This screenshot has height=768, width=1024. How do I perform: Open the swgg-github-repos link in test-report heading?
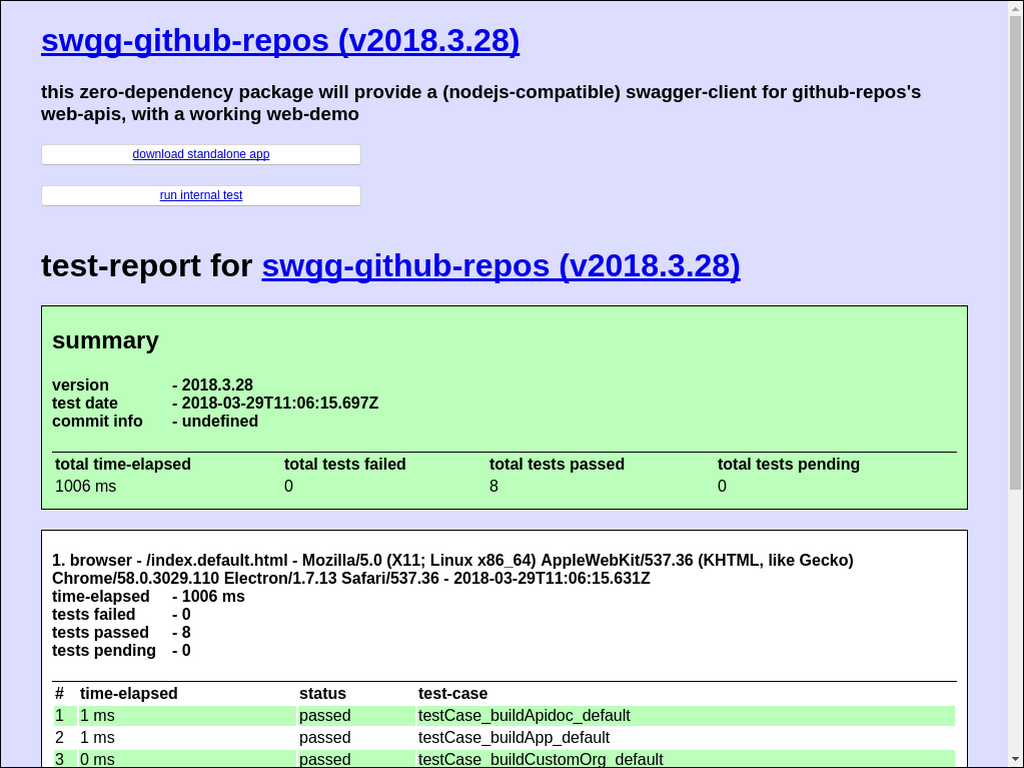click(501, 266)
